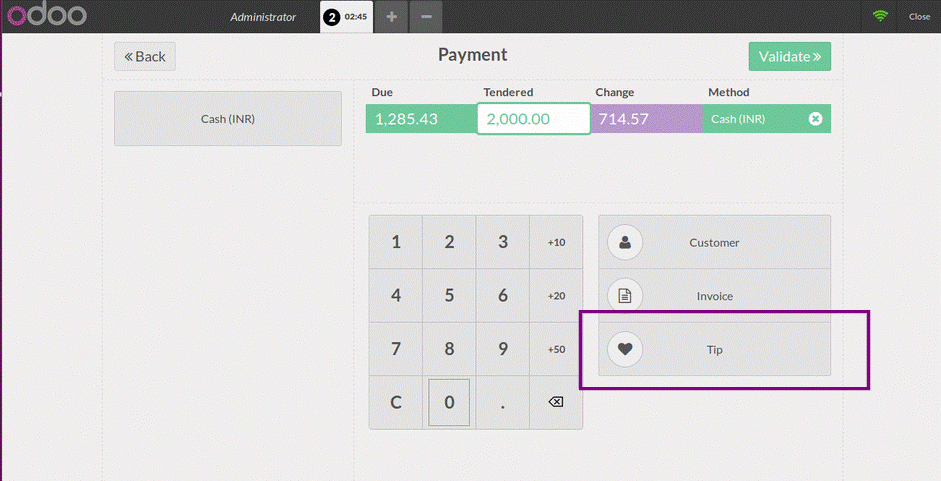Tap numpad key 0
This screenshot has width=941, height=481.
[449, 402]
